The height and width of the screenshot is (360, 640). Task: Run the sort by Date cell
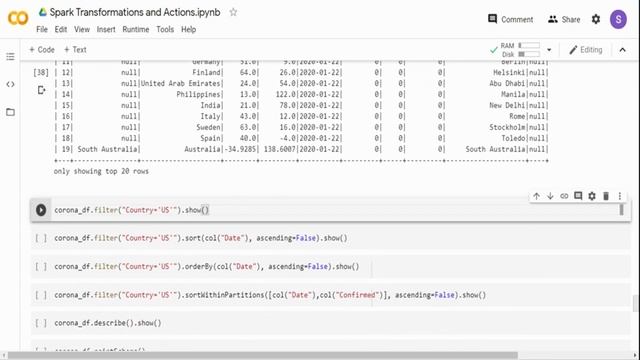tap(41, 238)
